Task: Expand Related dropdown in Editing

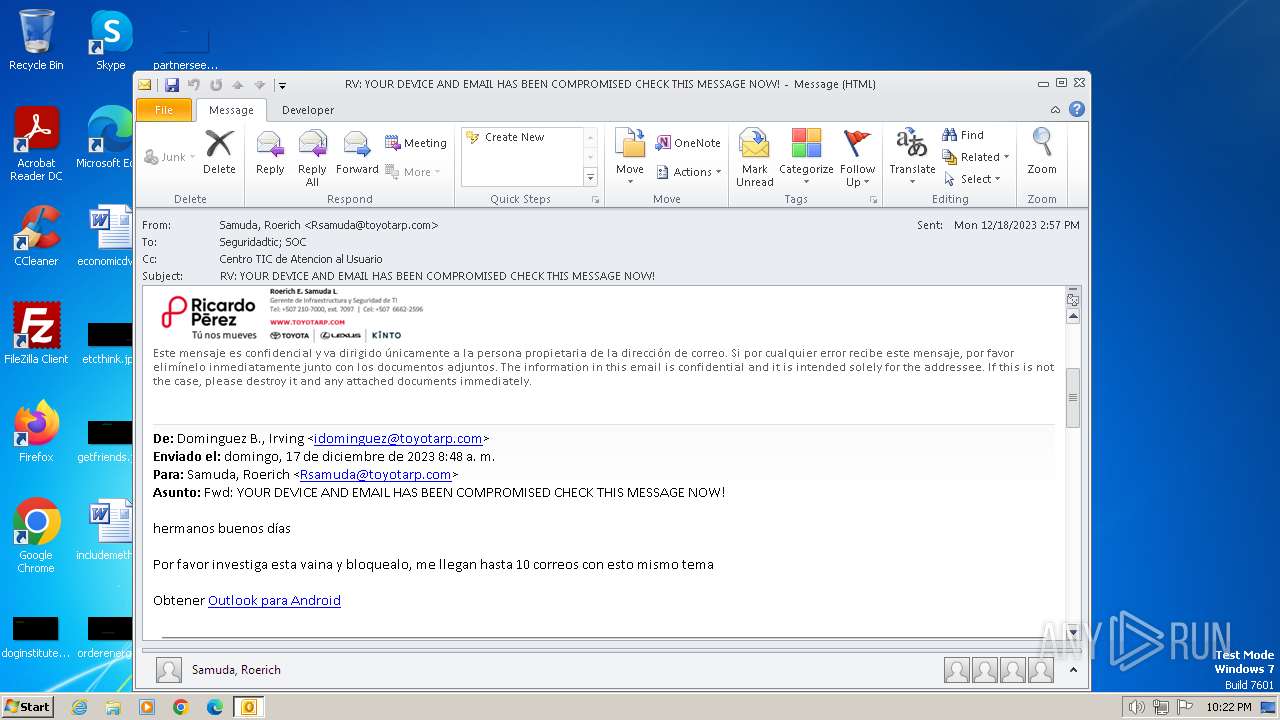Action: 975,157
